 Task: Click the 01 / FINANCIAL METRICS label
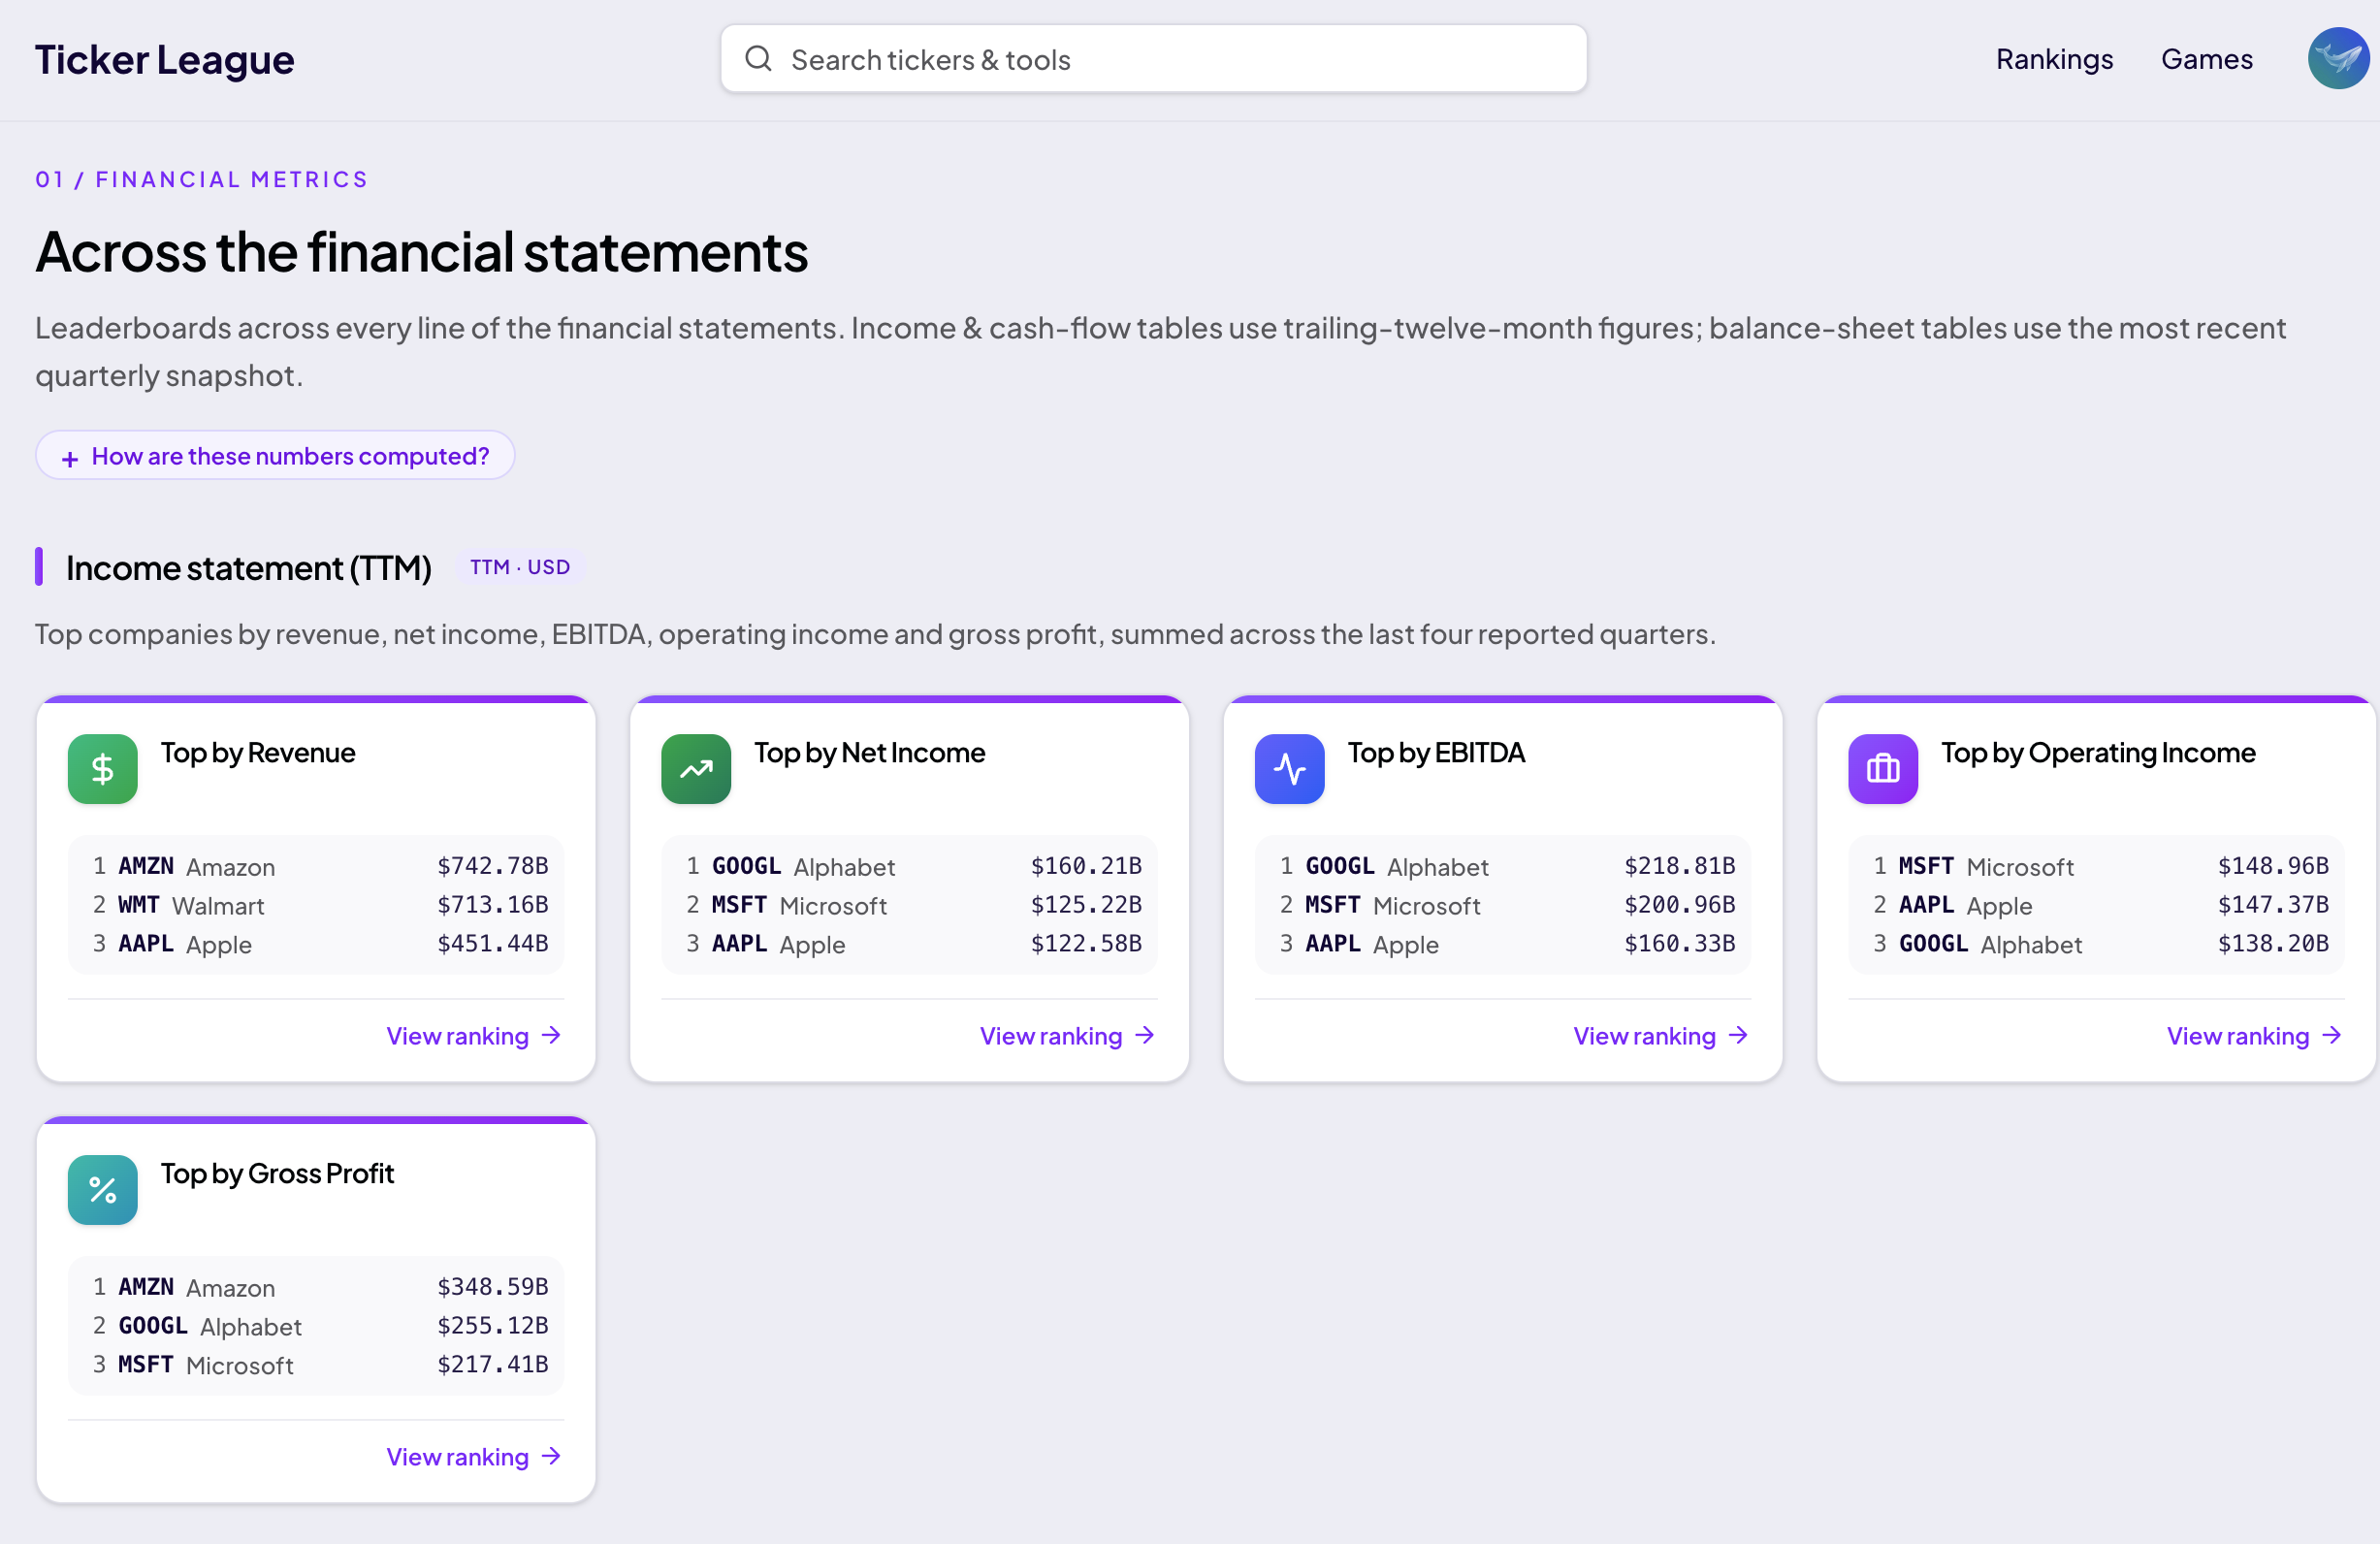202,179
